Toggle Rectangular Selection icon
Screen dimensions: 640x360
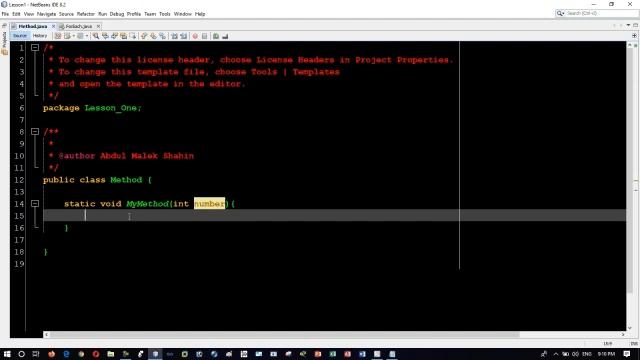pos(133,36)
